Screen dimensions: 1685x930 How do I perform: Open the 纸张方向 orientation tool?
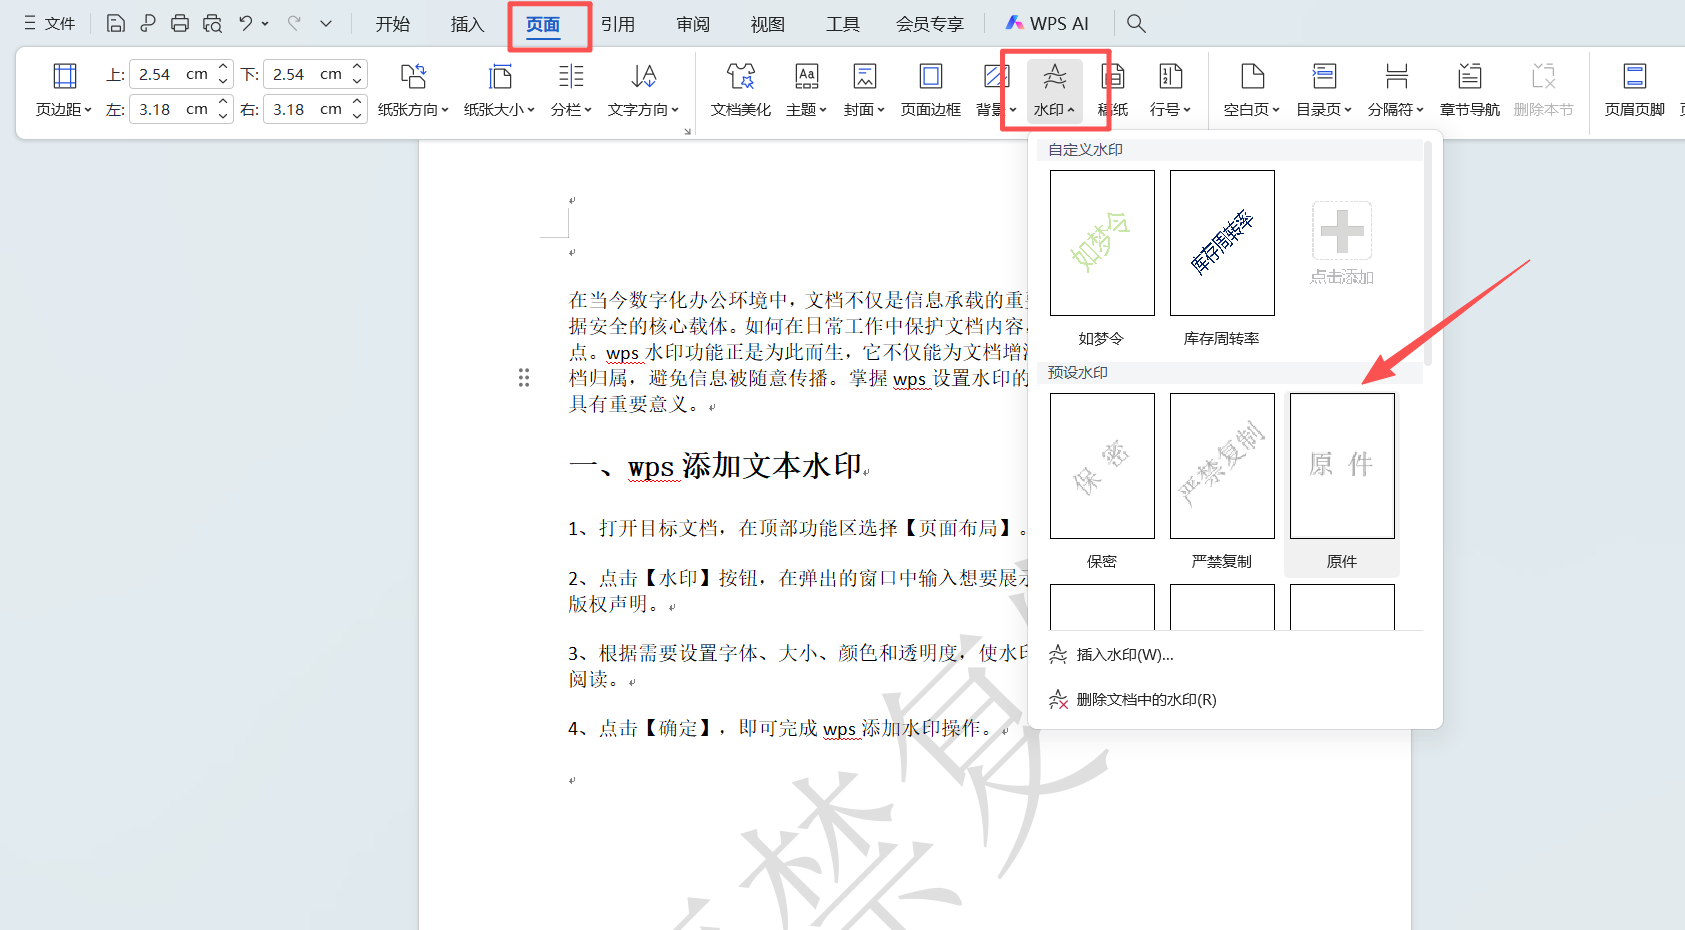[413, 90]
